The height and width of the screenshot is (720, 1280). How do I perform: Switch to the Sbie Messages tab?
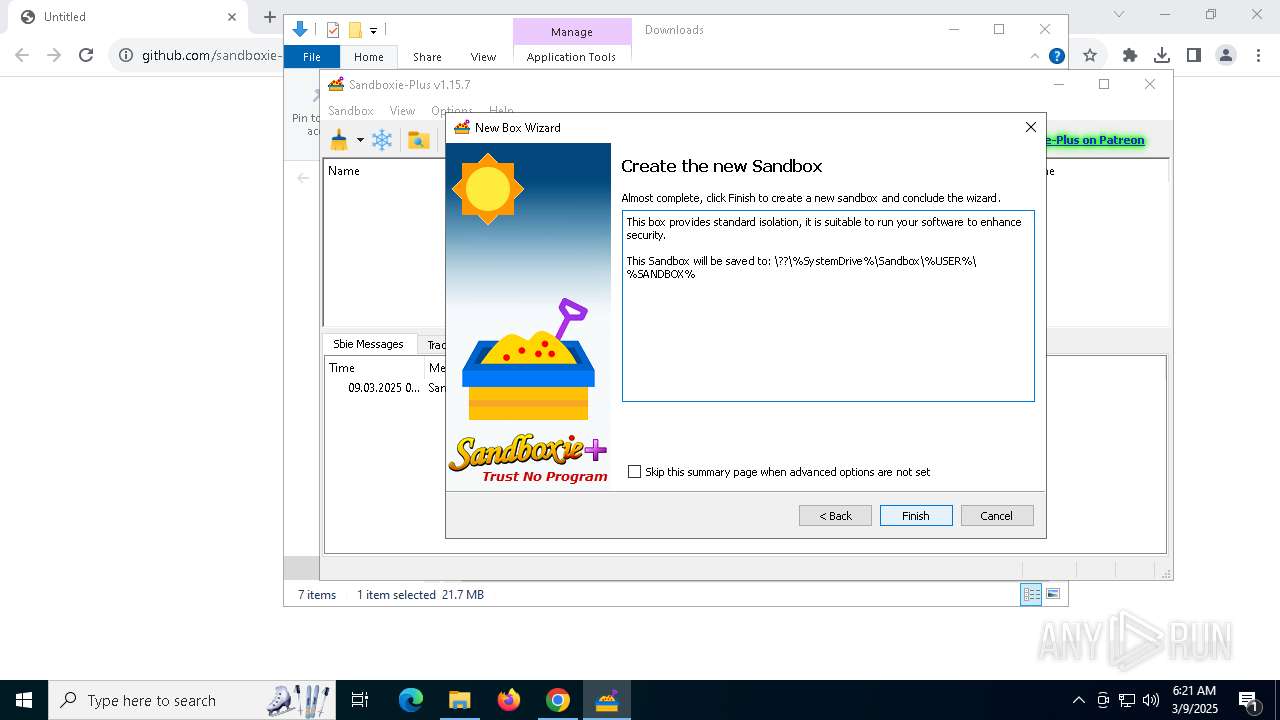tap(368, 344)
